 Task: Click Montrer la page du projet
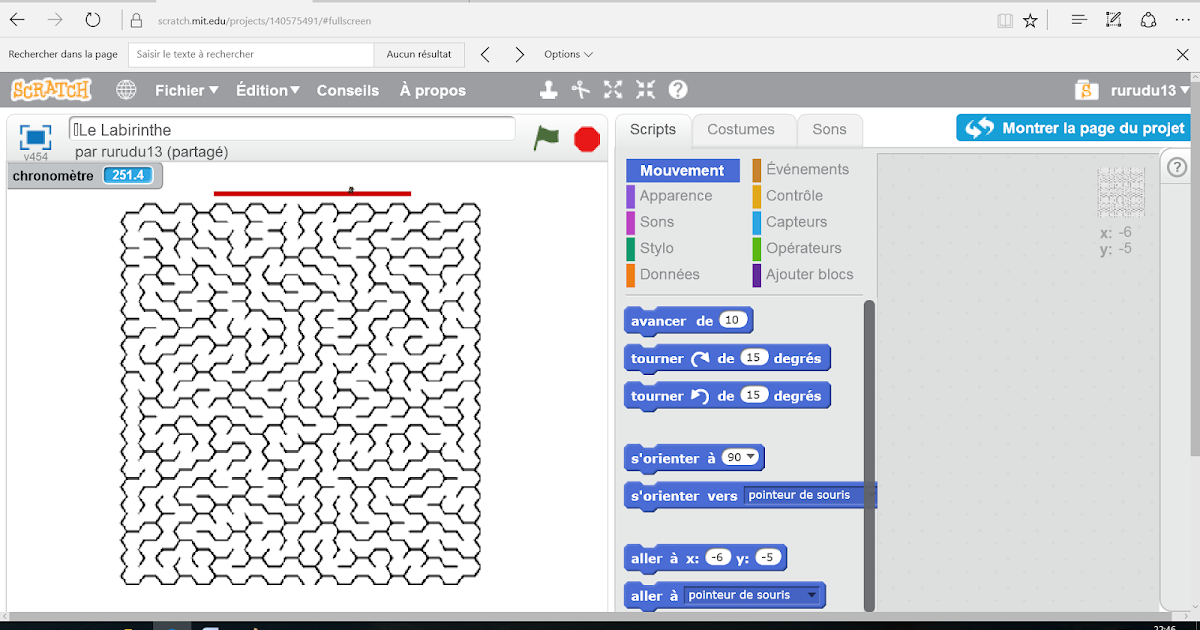point(1072,127)
